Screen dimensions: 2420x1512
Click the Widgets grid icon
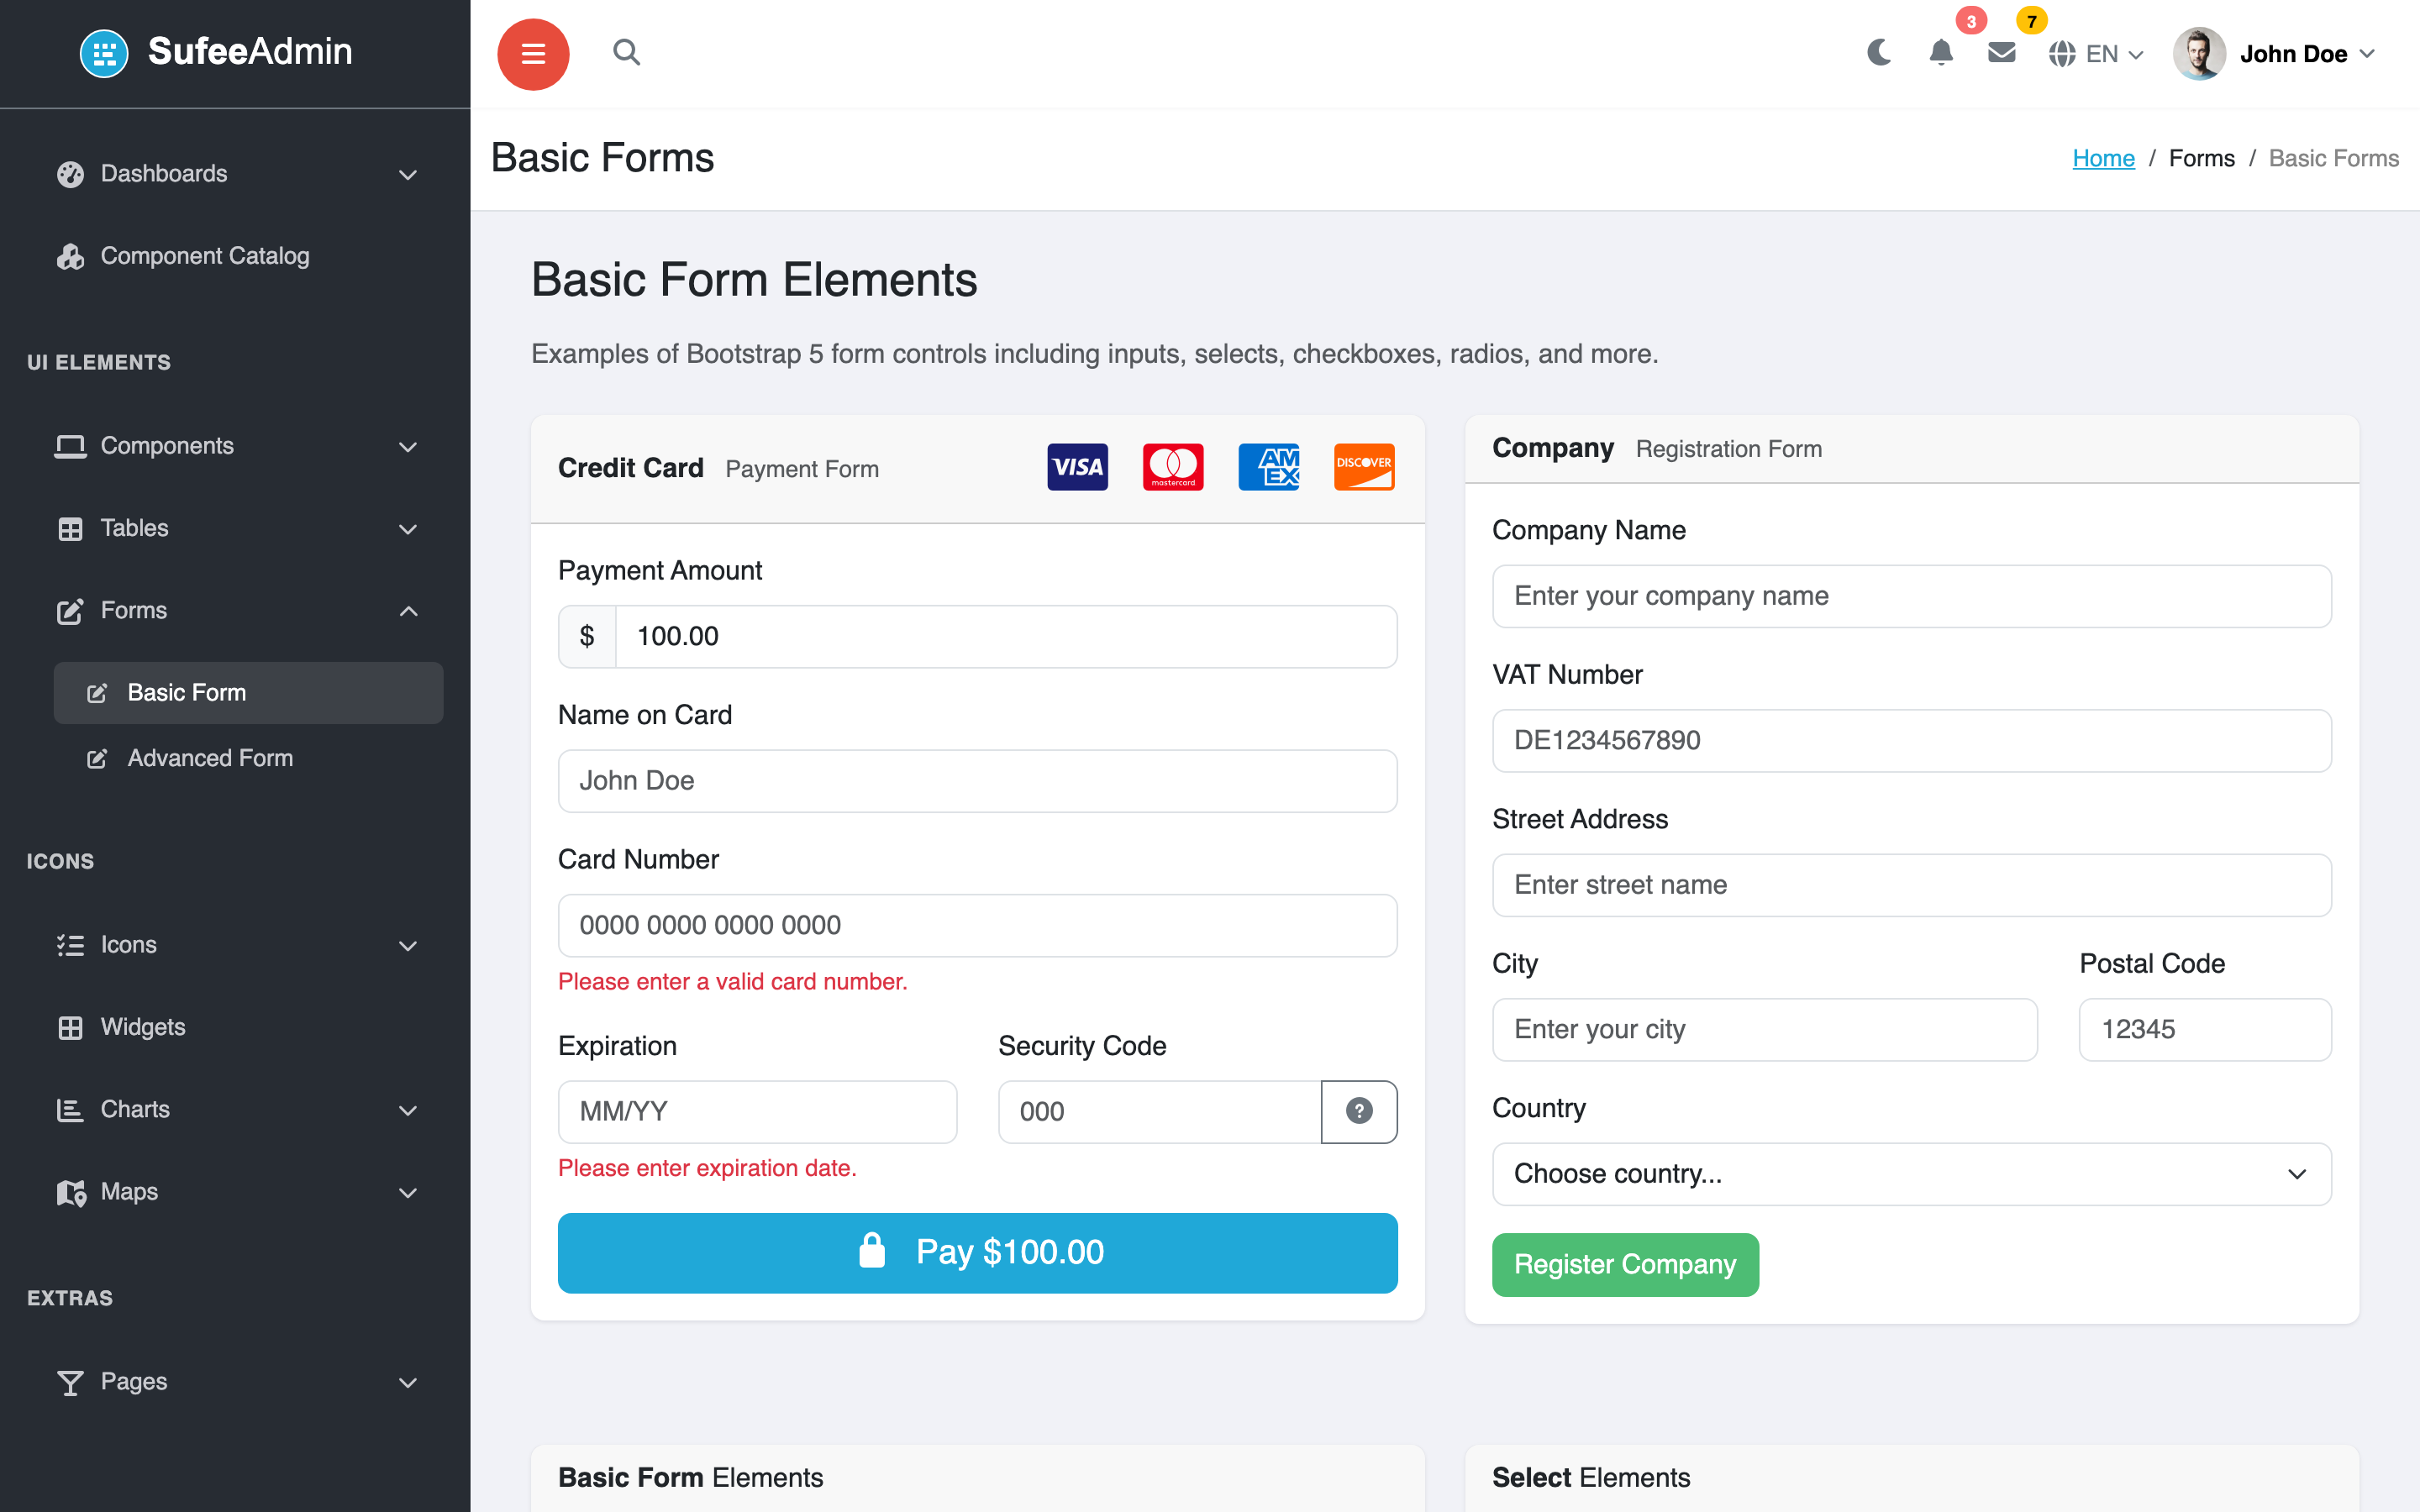(x=70, y=1027)
